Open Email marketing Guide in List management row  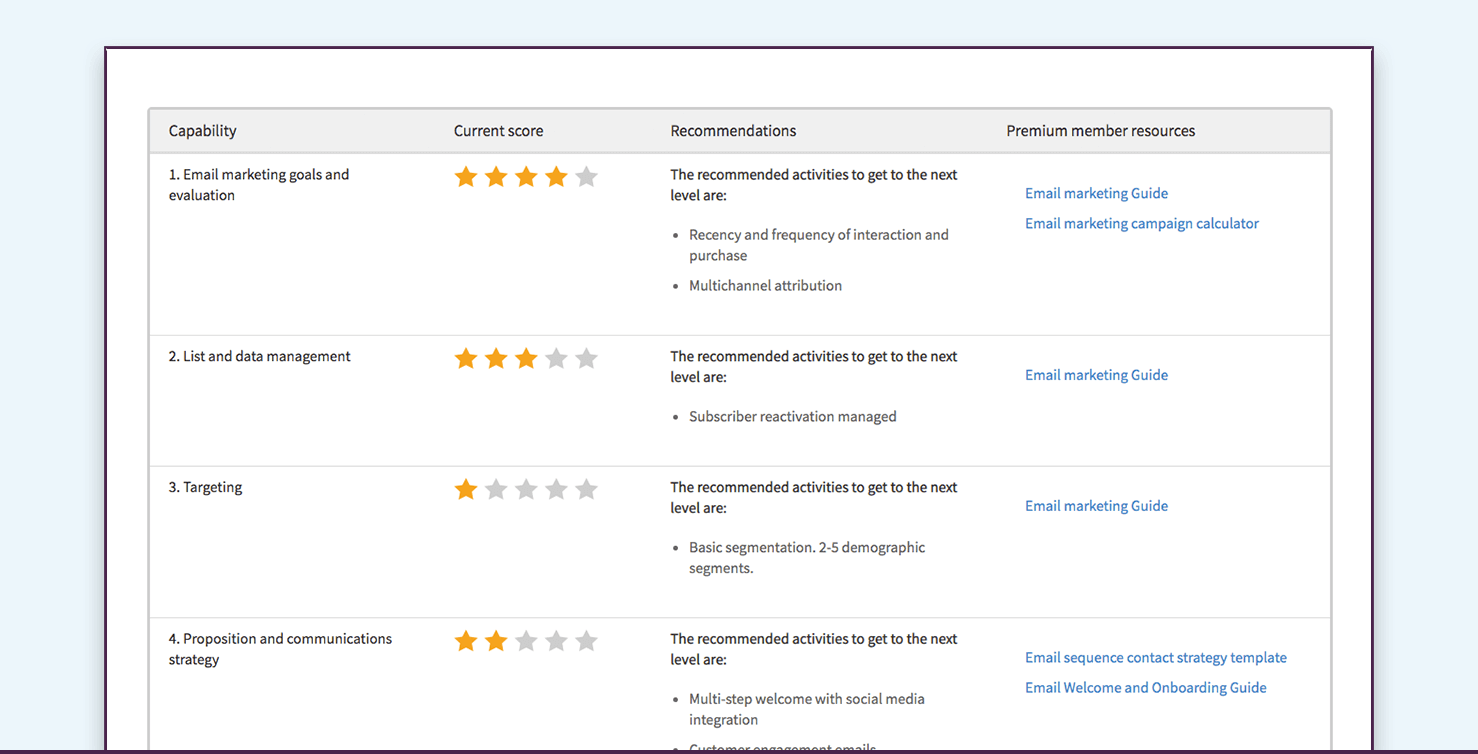click(1096, 376)
